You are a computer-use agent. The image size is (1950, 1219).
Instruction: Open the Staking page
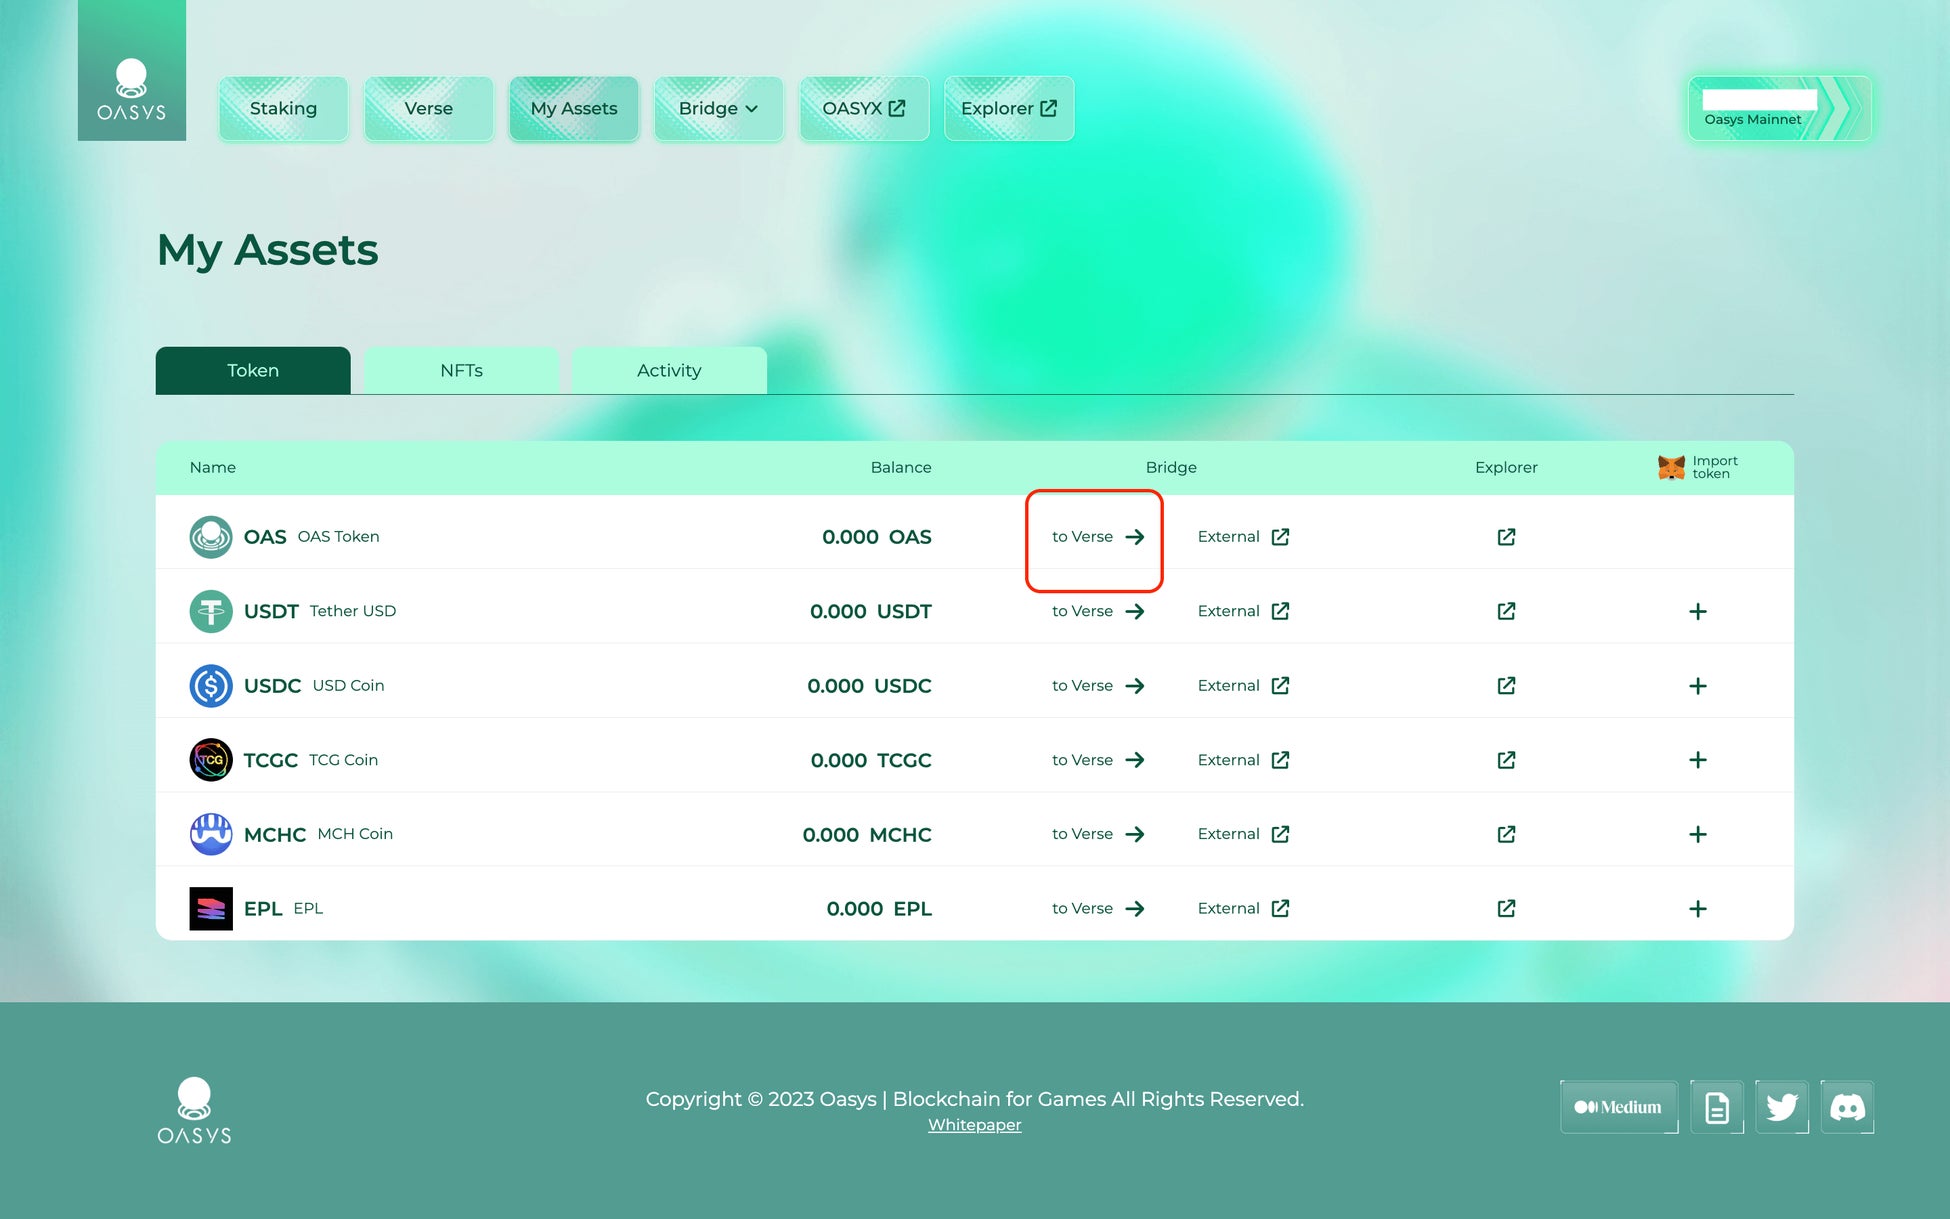(283, 108)
